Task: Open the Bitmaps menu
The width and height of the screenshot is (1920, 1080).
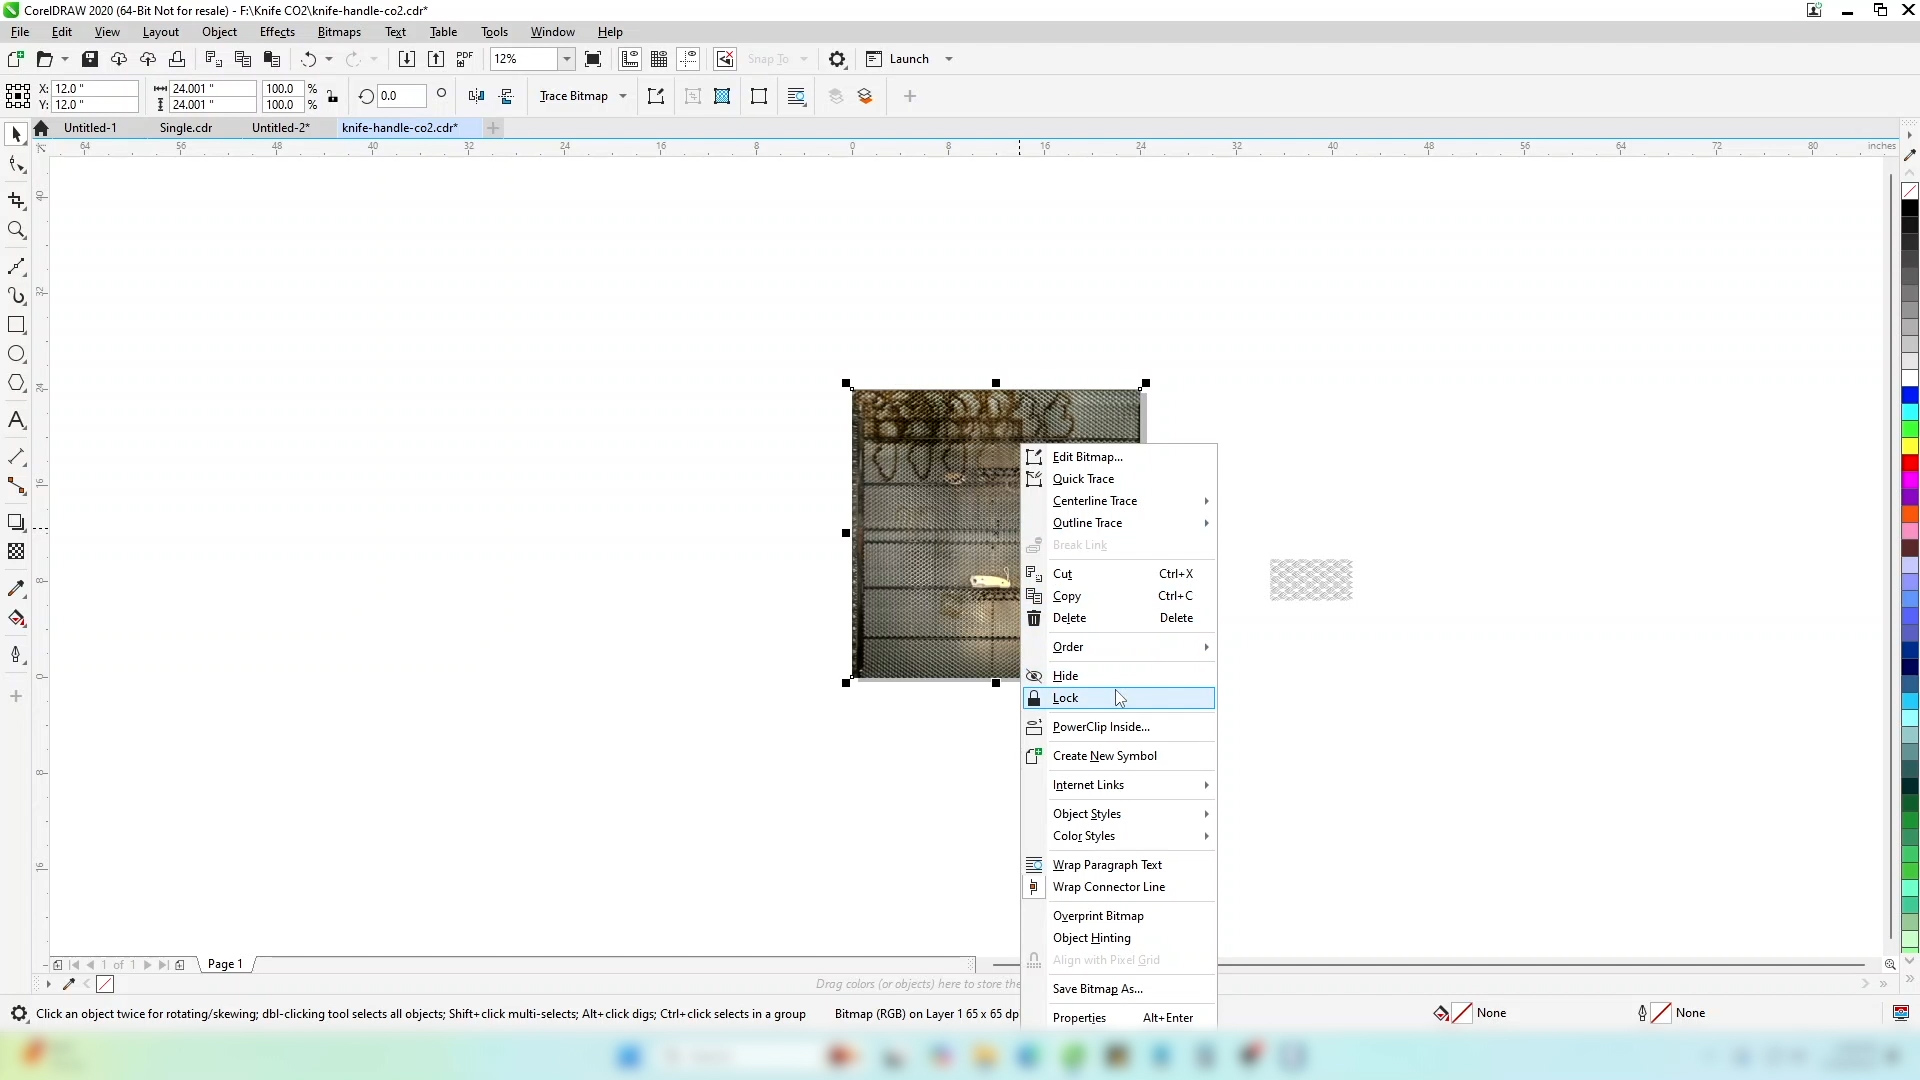Action: 339,32
